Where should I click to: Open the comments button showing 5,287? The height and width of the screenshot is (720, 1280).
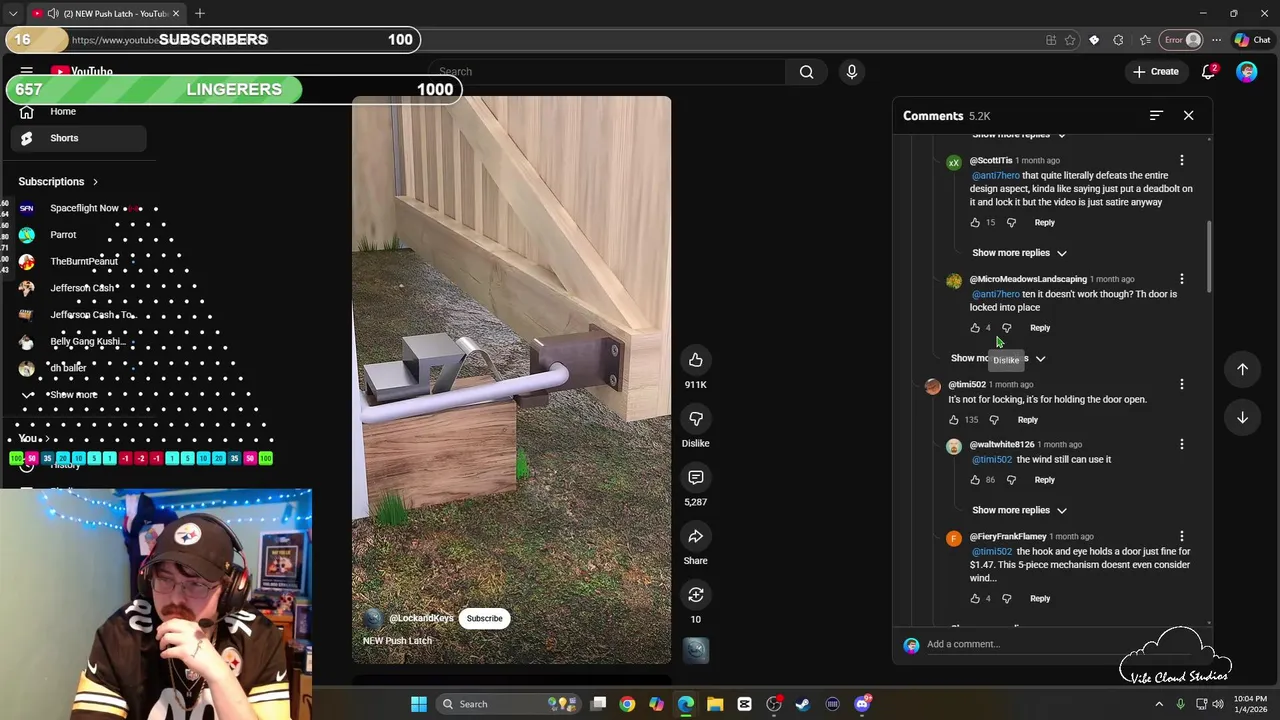tap(695, 478)
